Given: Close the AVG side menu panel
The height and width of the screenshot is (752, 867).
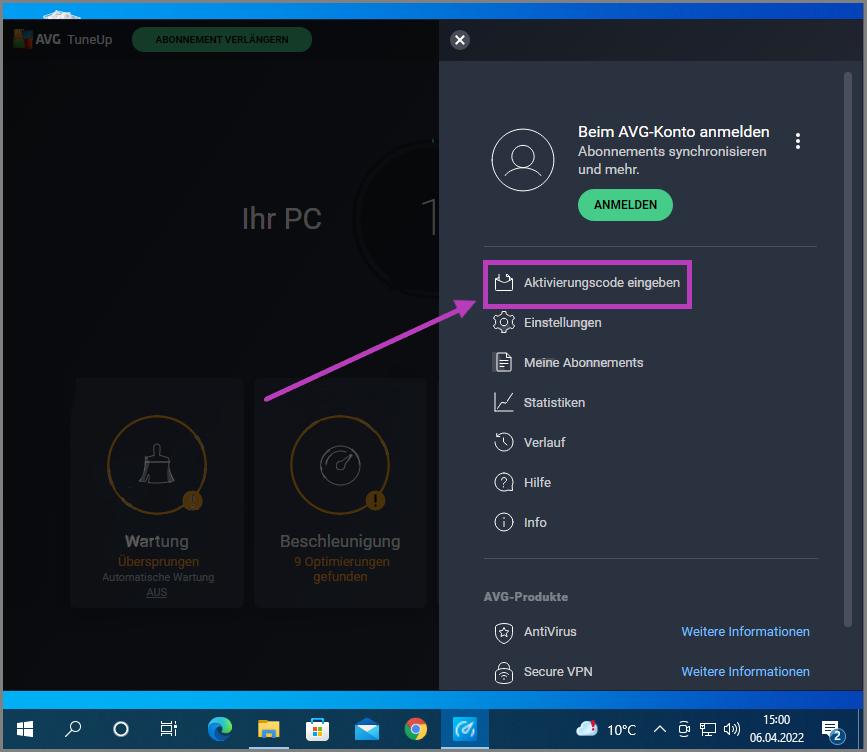Looking at the screenshot, I should coord(459,40).
